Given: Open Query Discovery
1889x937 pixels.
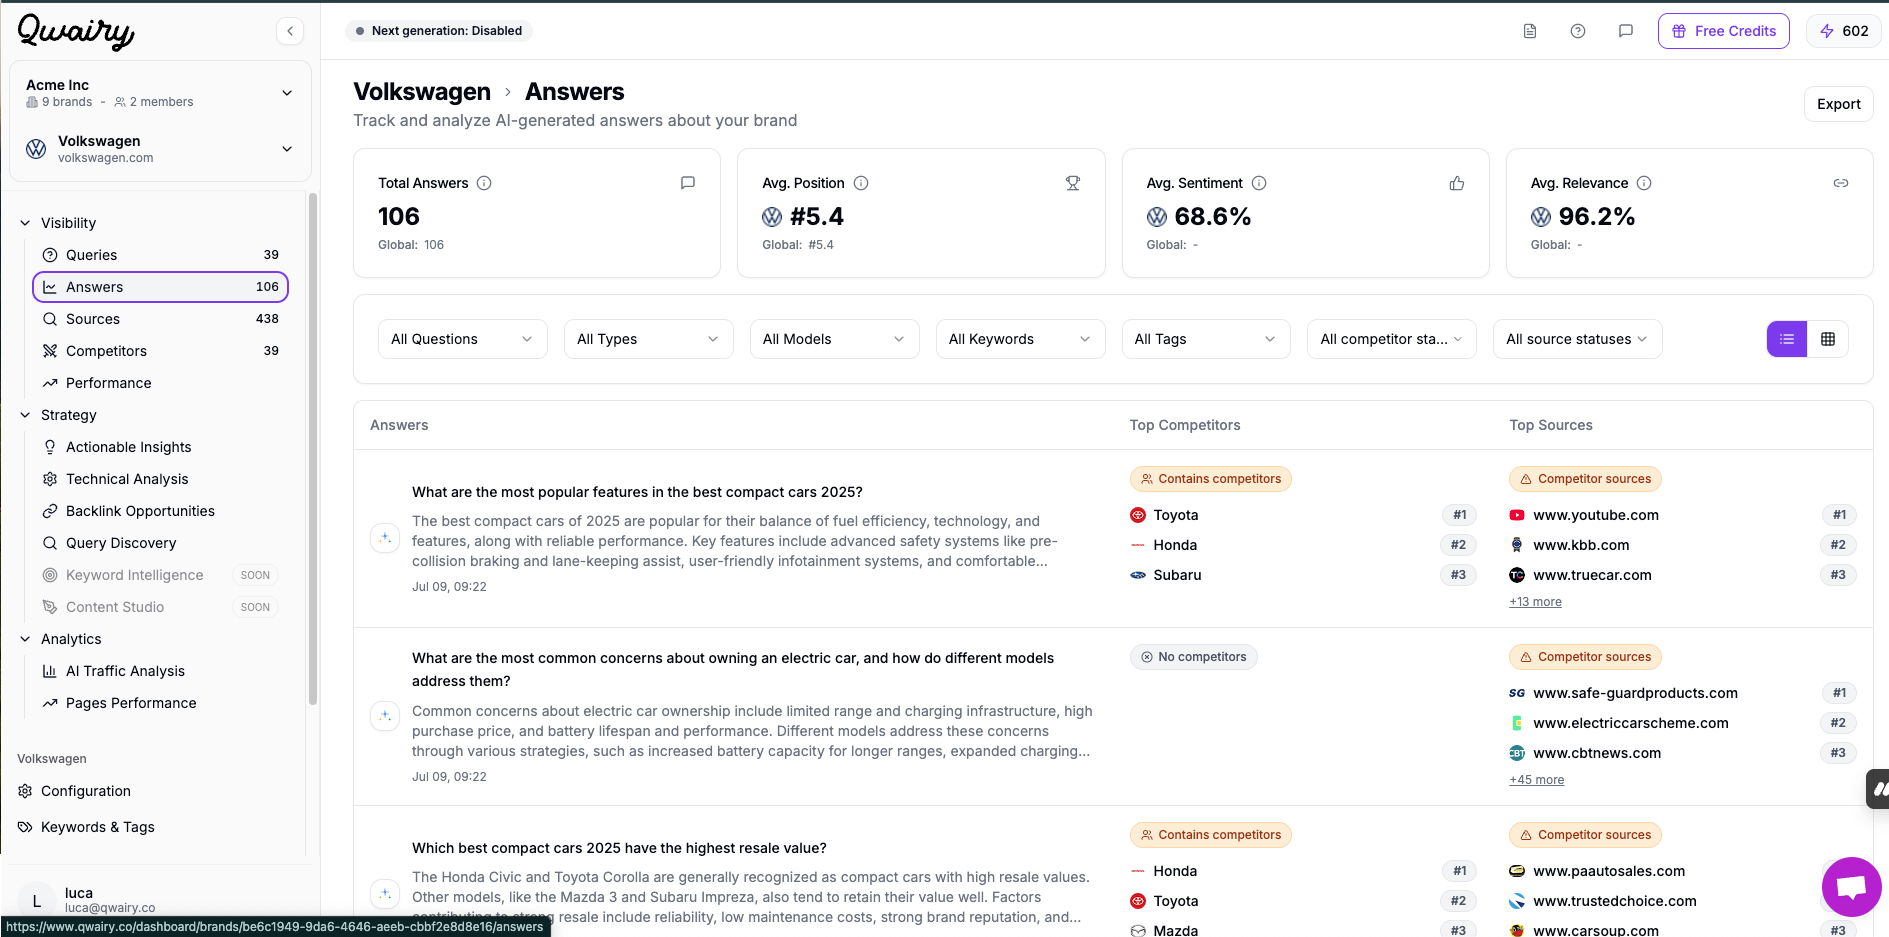Looking at the screenshot, I should coord(161,543).
